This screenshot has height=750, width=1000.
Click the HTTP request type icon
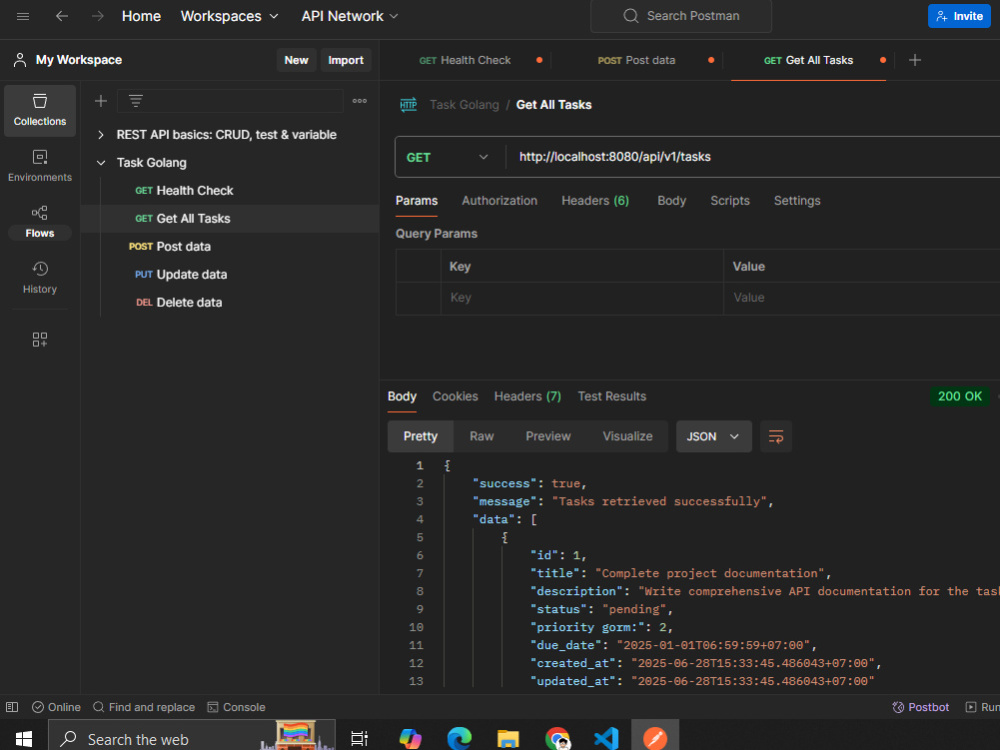coord(408,105)
